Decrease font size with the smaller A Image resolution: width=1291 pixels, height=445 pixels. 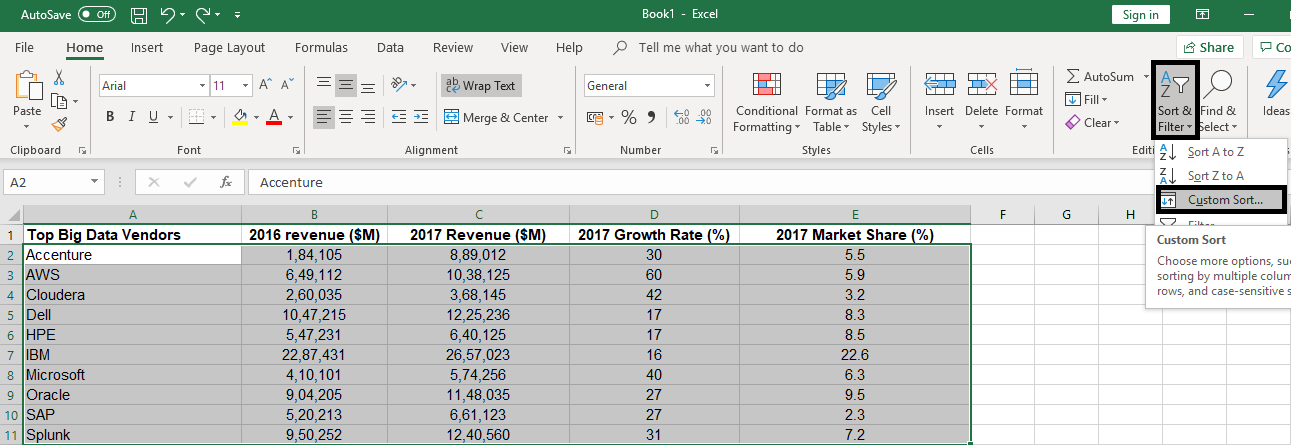[288, 86]
